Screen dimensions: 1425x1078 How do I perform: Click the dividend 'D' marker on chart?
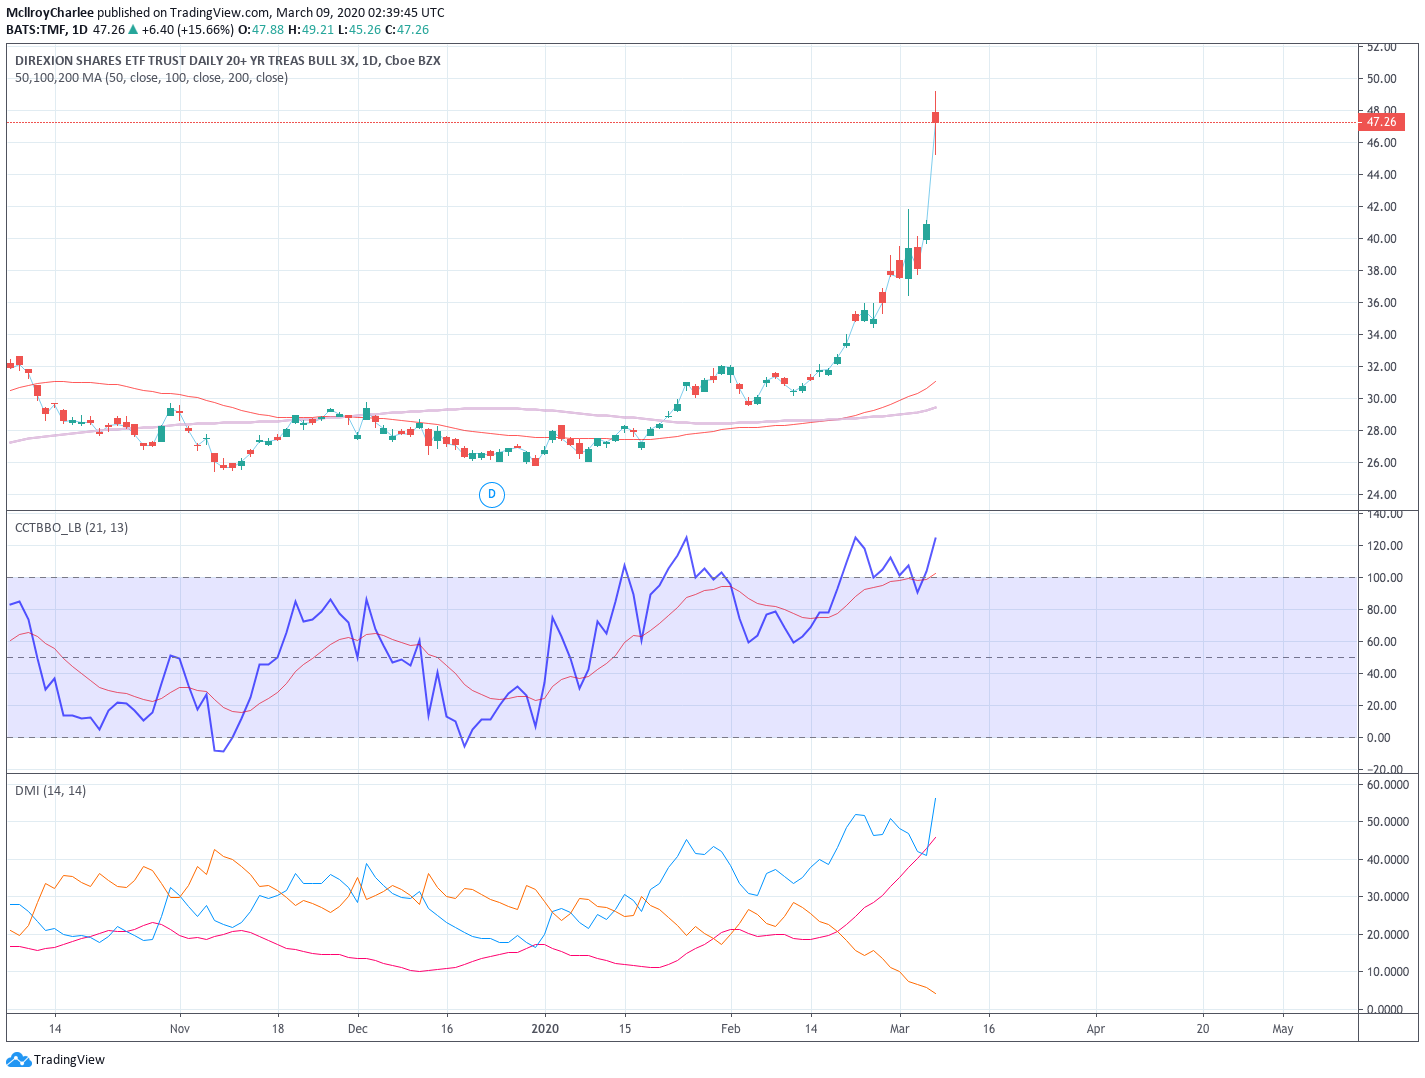pos(491,494)
